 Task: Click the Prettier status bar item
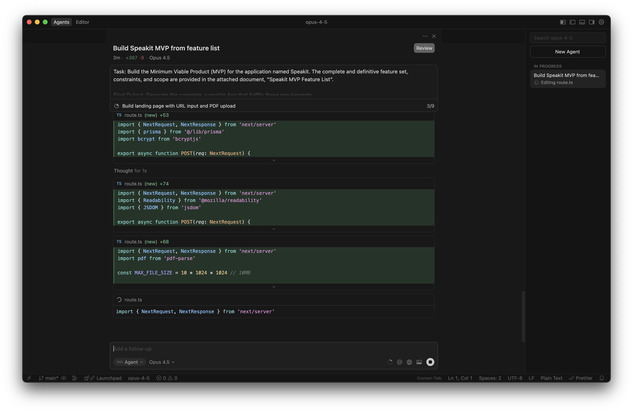point(581,378)
